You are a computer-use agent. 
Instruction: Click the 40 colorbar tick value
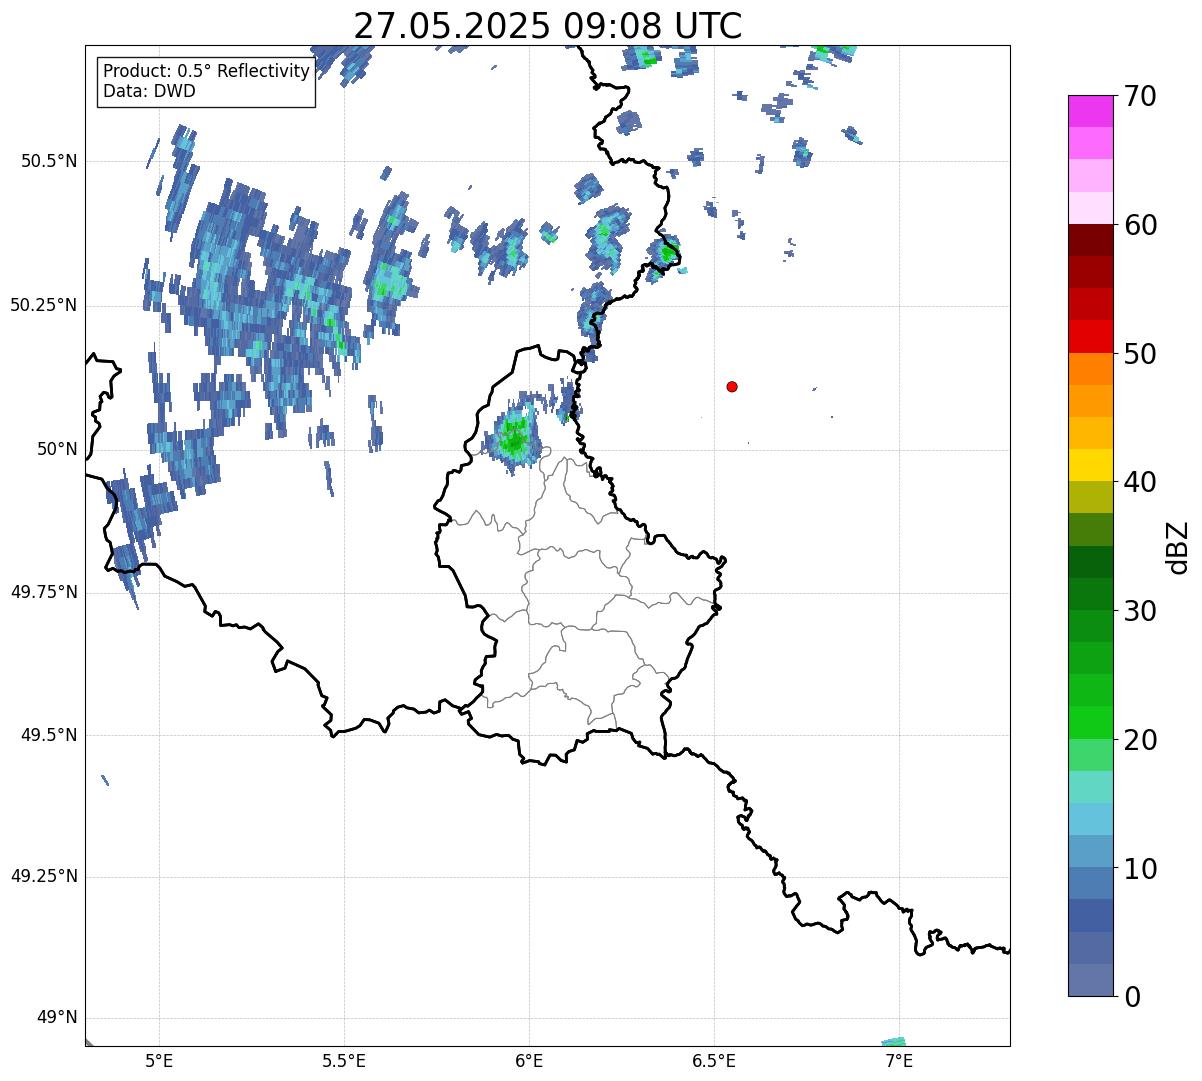pyautogui.click(x=1140, y=482)
